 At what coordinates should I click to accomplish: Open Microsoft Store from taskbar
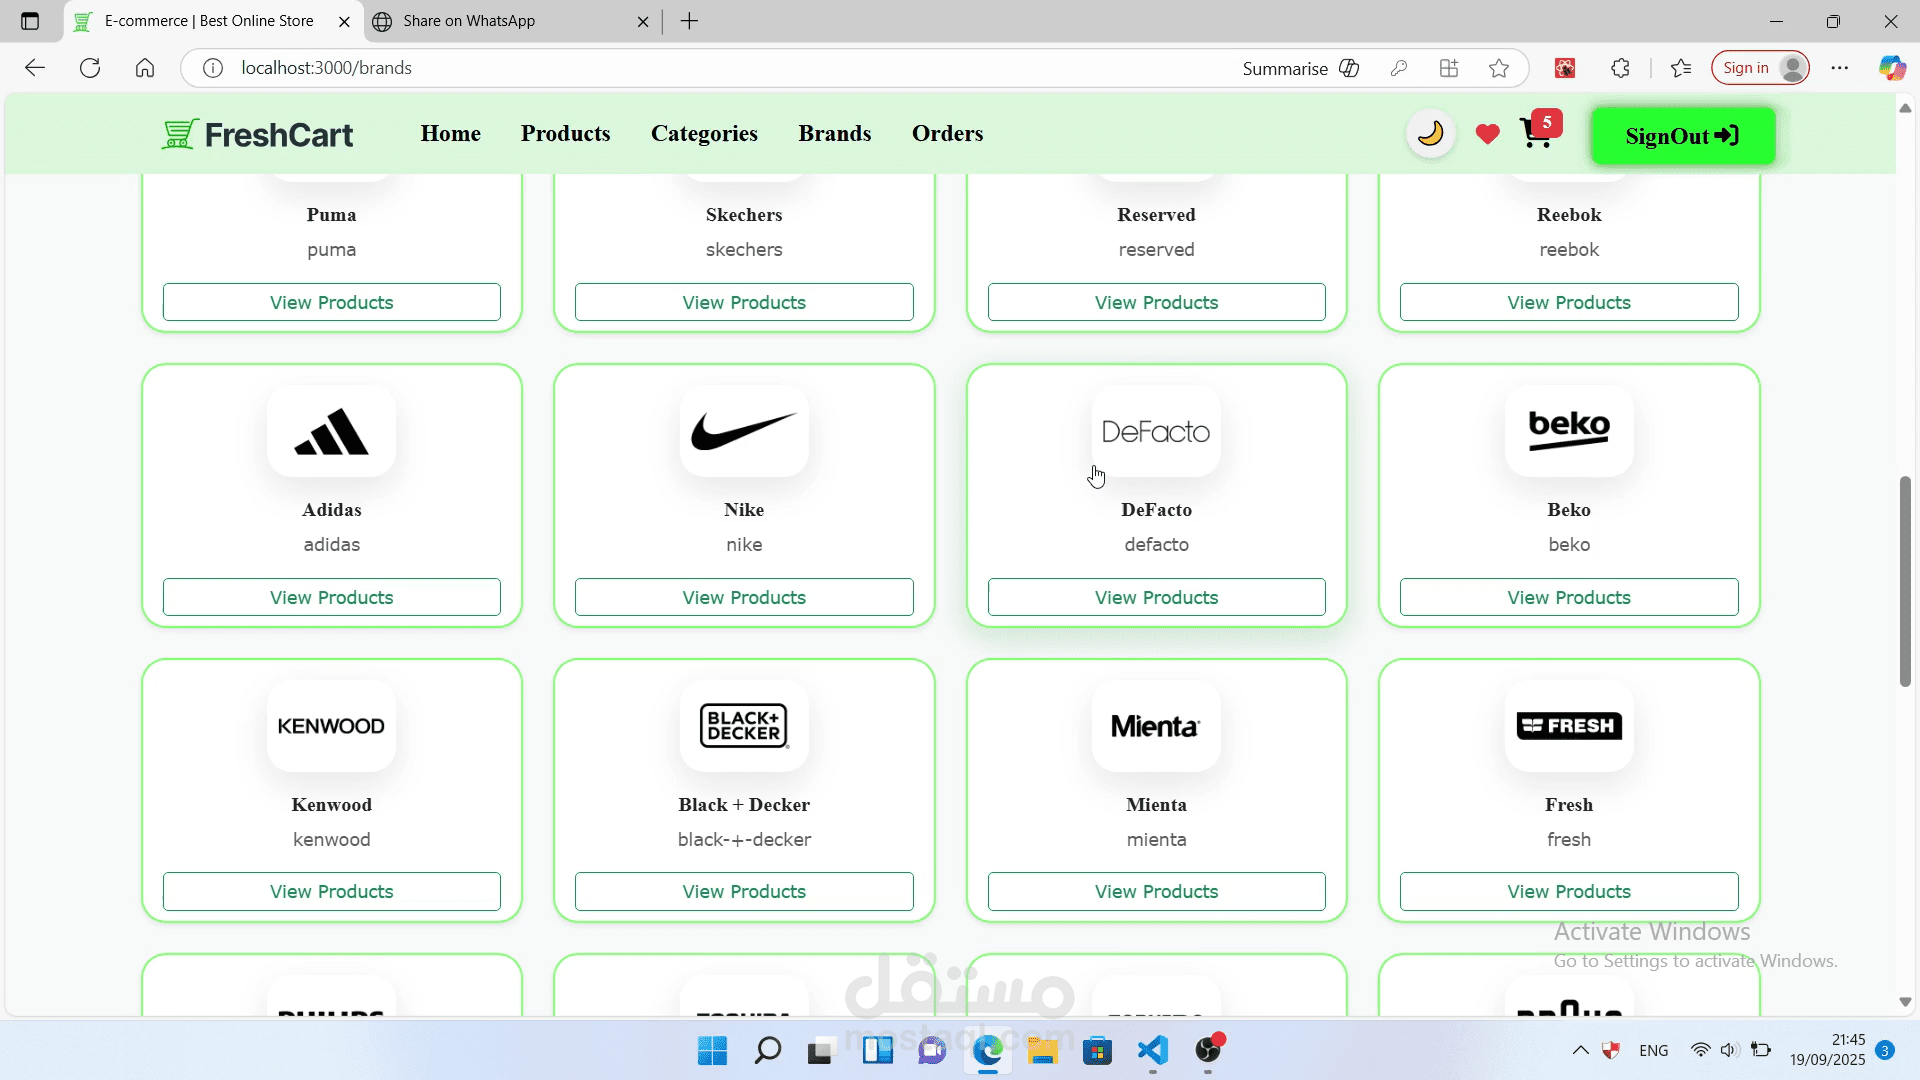1097,1050
